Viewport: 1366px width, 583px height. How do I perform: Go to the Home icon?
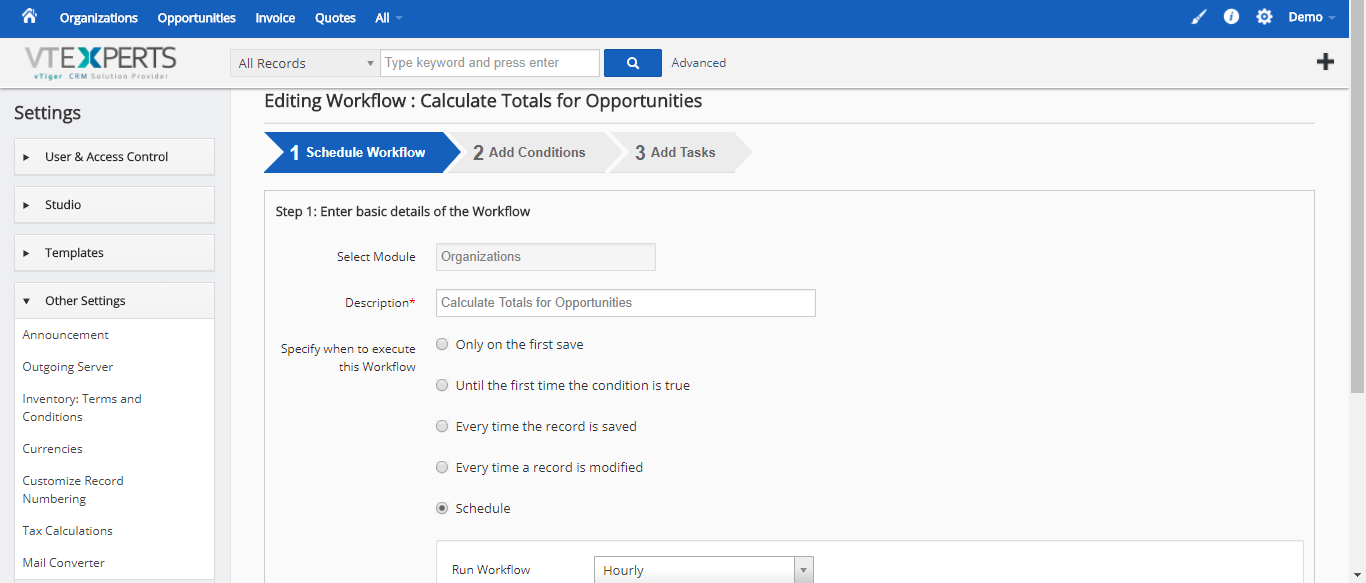coord(29,16)
